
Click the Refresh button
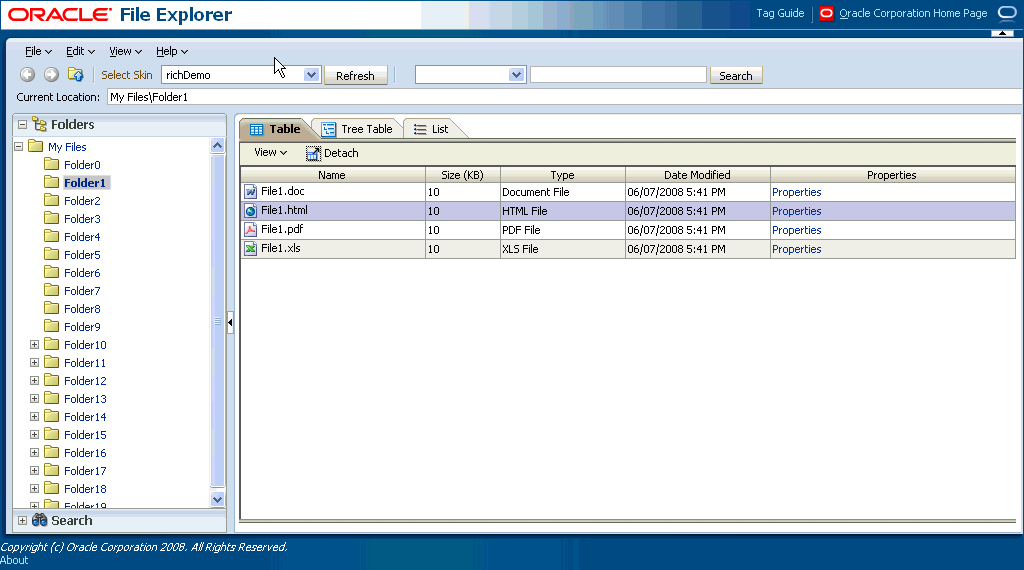(355, 76)
